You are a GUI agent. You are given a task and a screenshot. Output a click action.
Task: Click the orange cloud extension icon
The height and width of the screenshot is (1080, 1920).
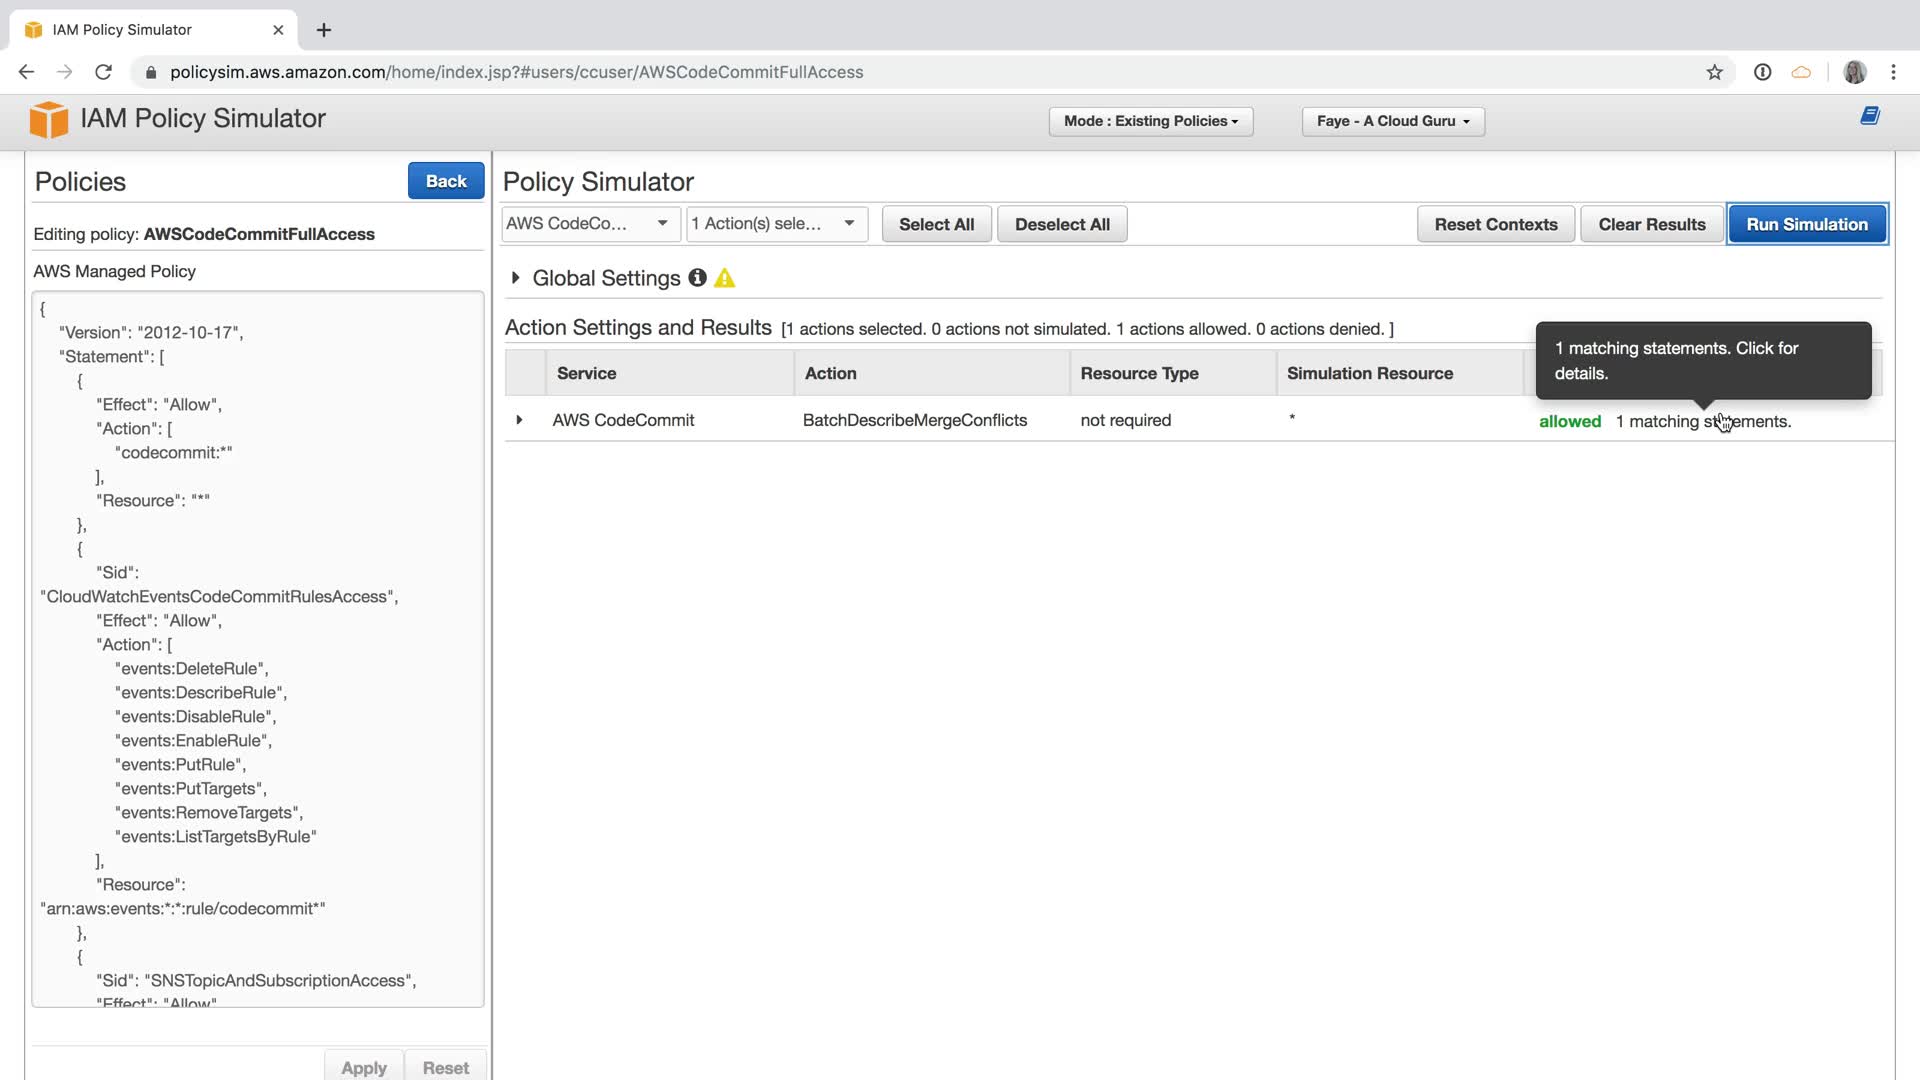tap(1801, 72)
